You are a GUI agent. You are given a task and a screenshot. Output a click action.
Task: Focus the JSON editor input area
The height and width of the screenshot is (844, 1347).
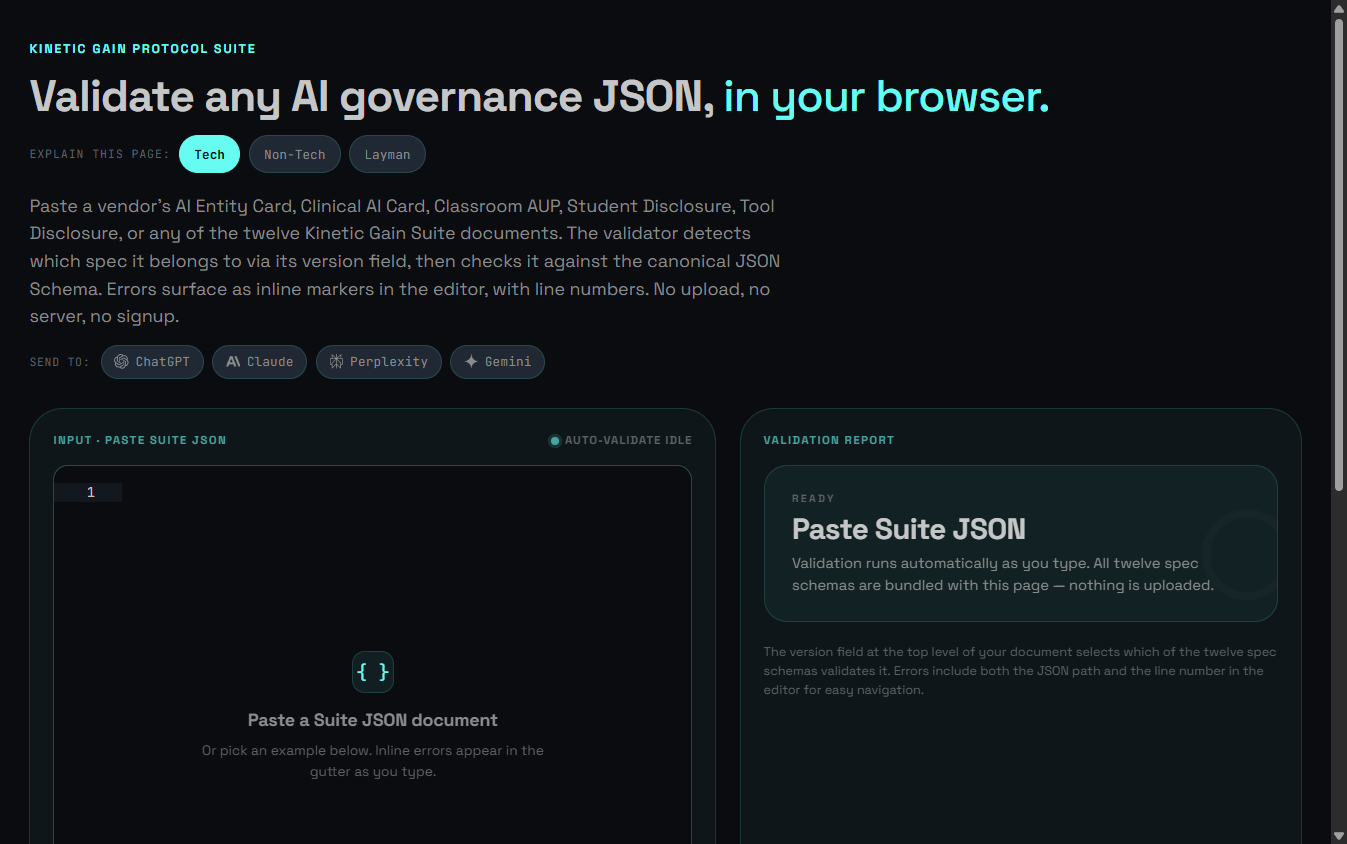click(372, 655)
